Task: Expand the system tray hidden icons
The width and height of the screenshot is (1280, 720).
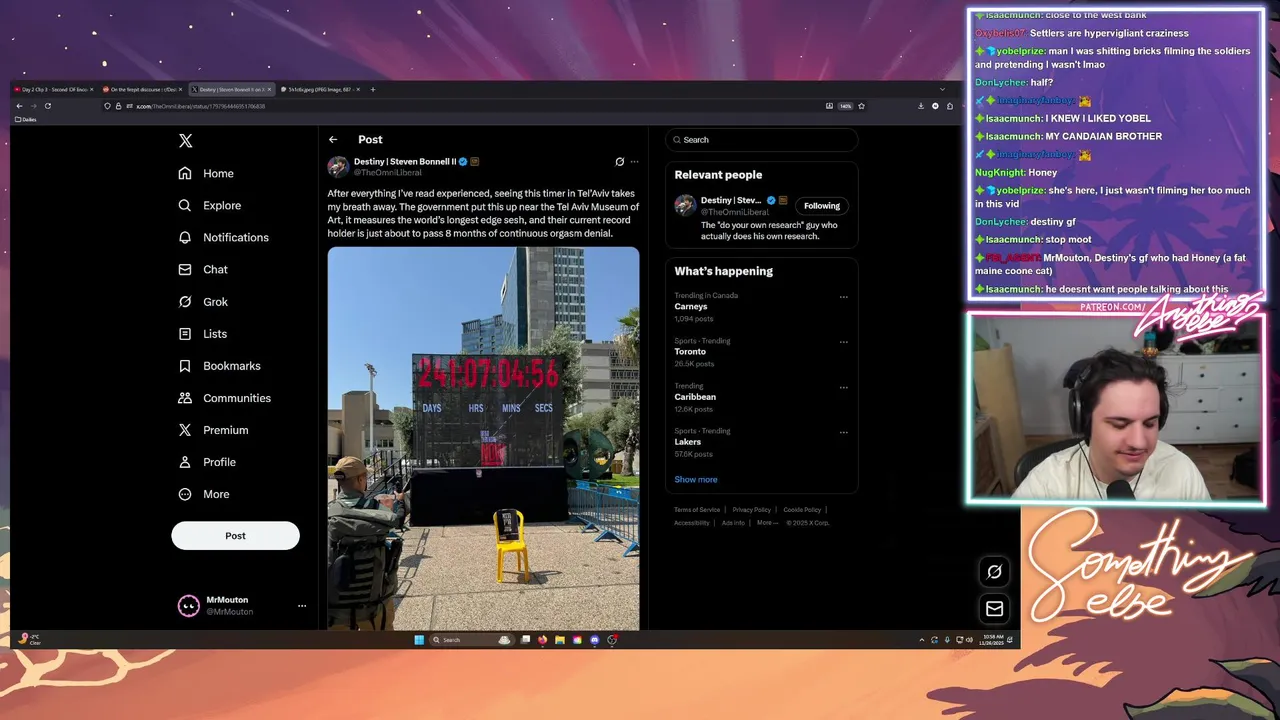Action: point(921,640)
